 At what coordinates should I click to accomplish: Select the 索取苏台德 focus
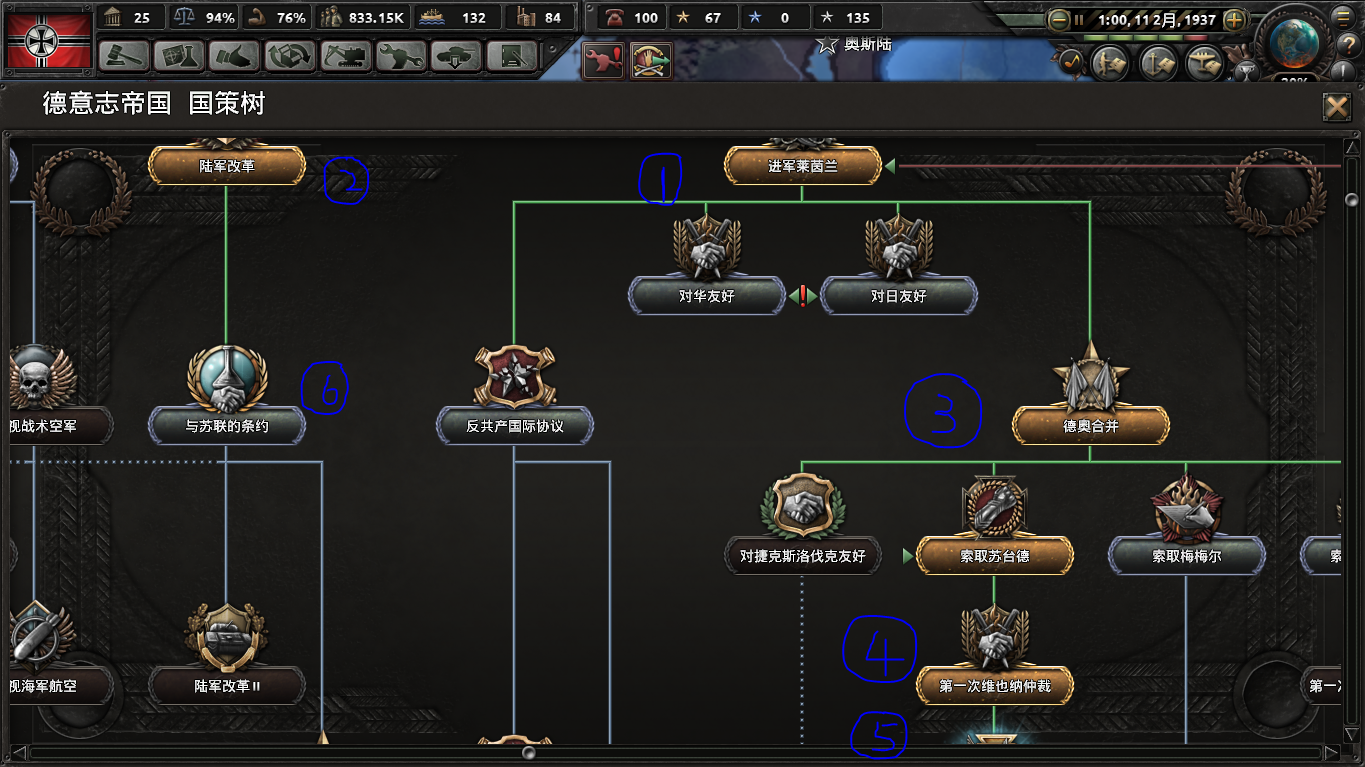coord(995,555)
